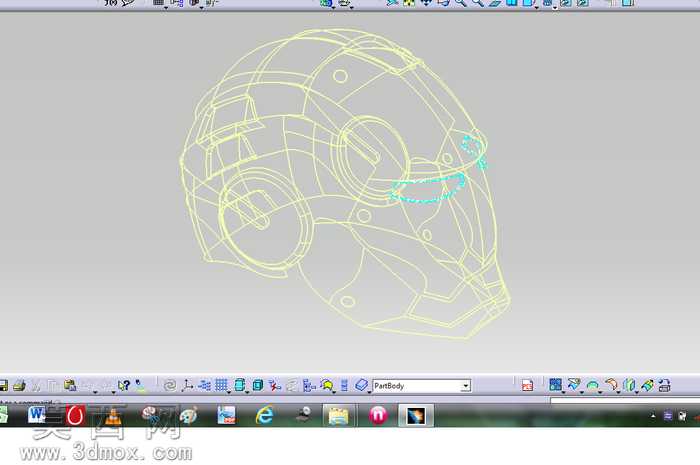Image resolution: width=700 pixels, height=465 pixels.
Task: Click the blue cylinder Body icon
Action: click(x=240, y=385)
